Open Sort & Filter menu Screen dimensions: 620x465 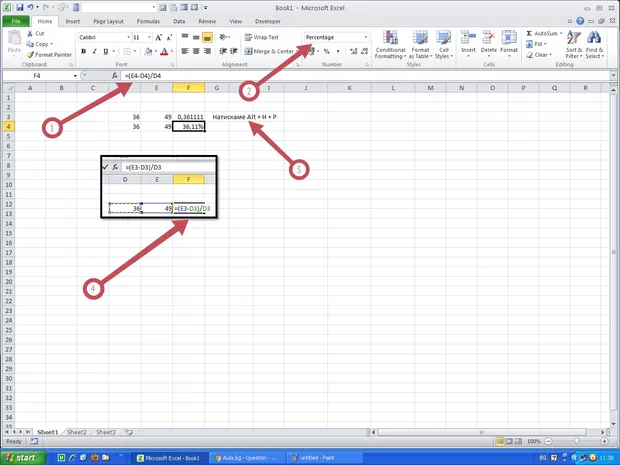click(x=574, y=44)
